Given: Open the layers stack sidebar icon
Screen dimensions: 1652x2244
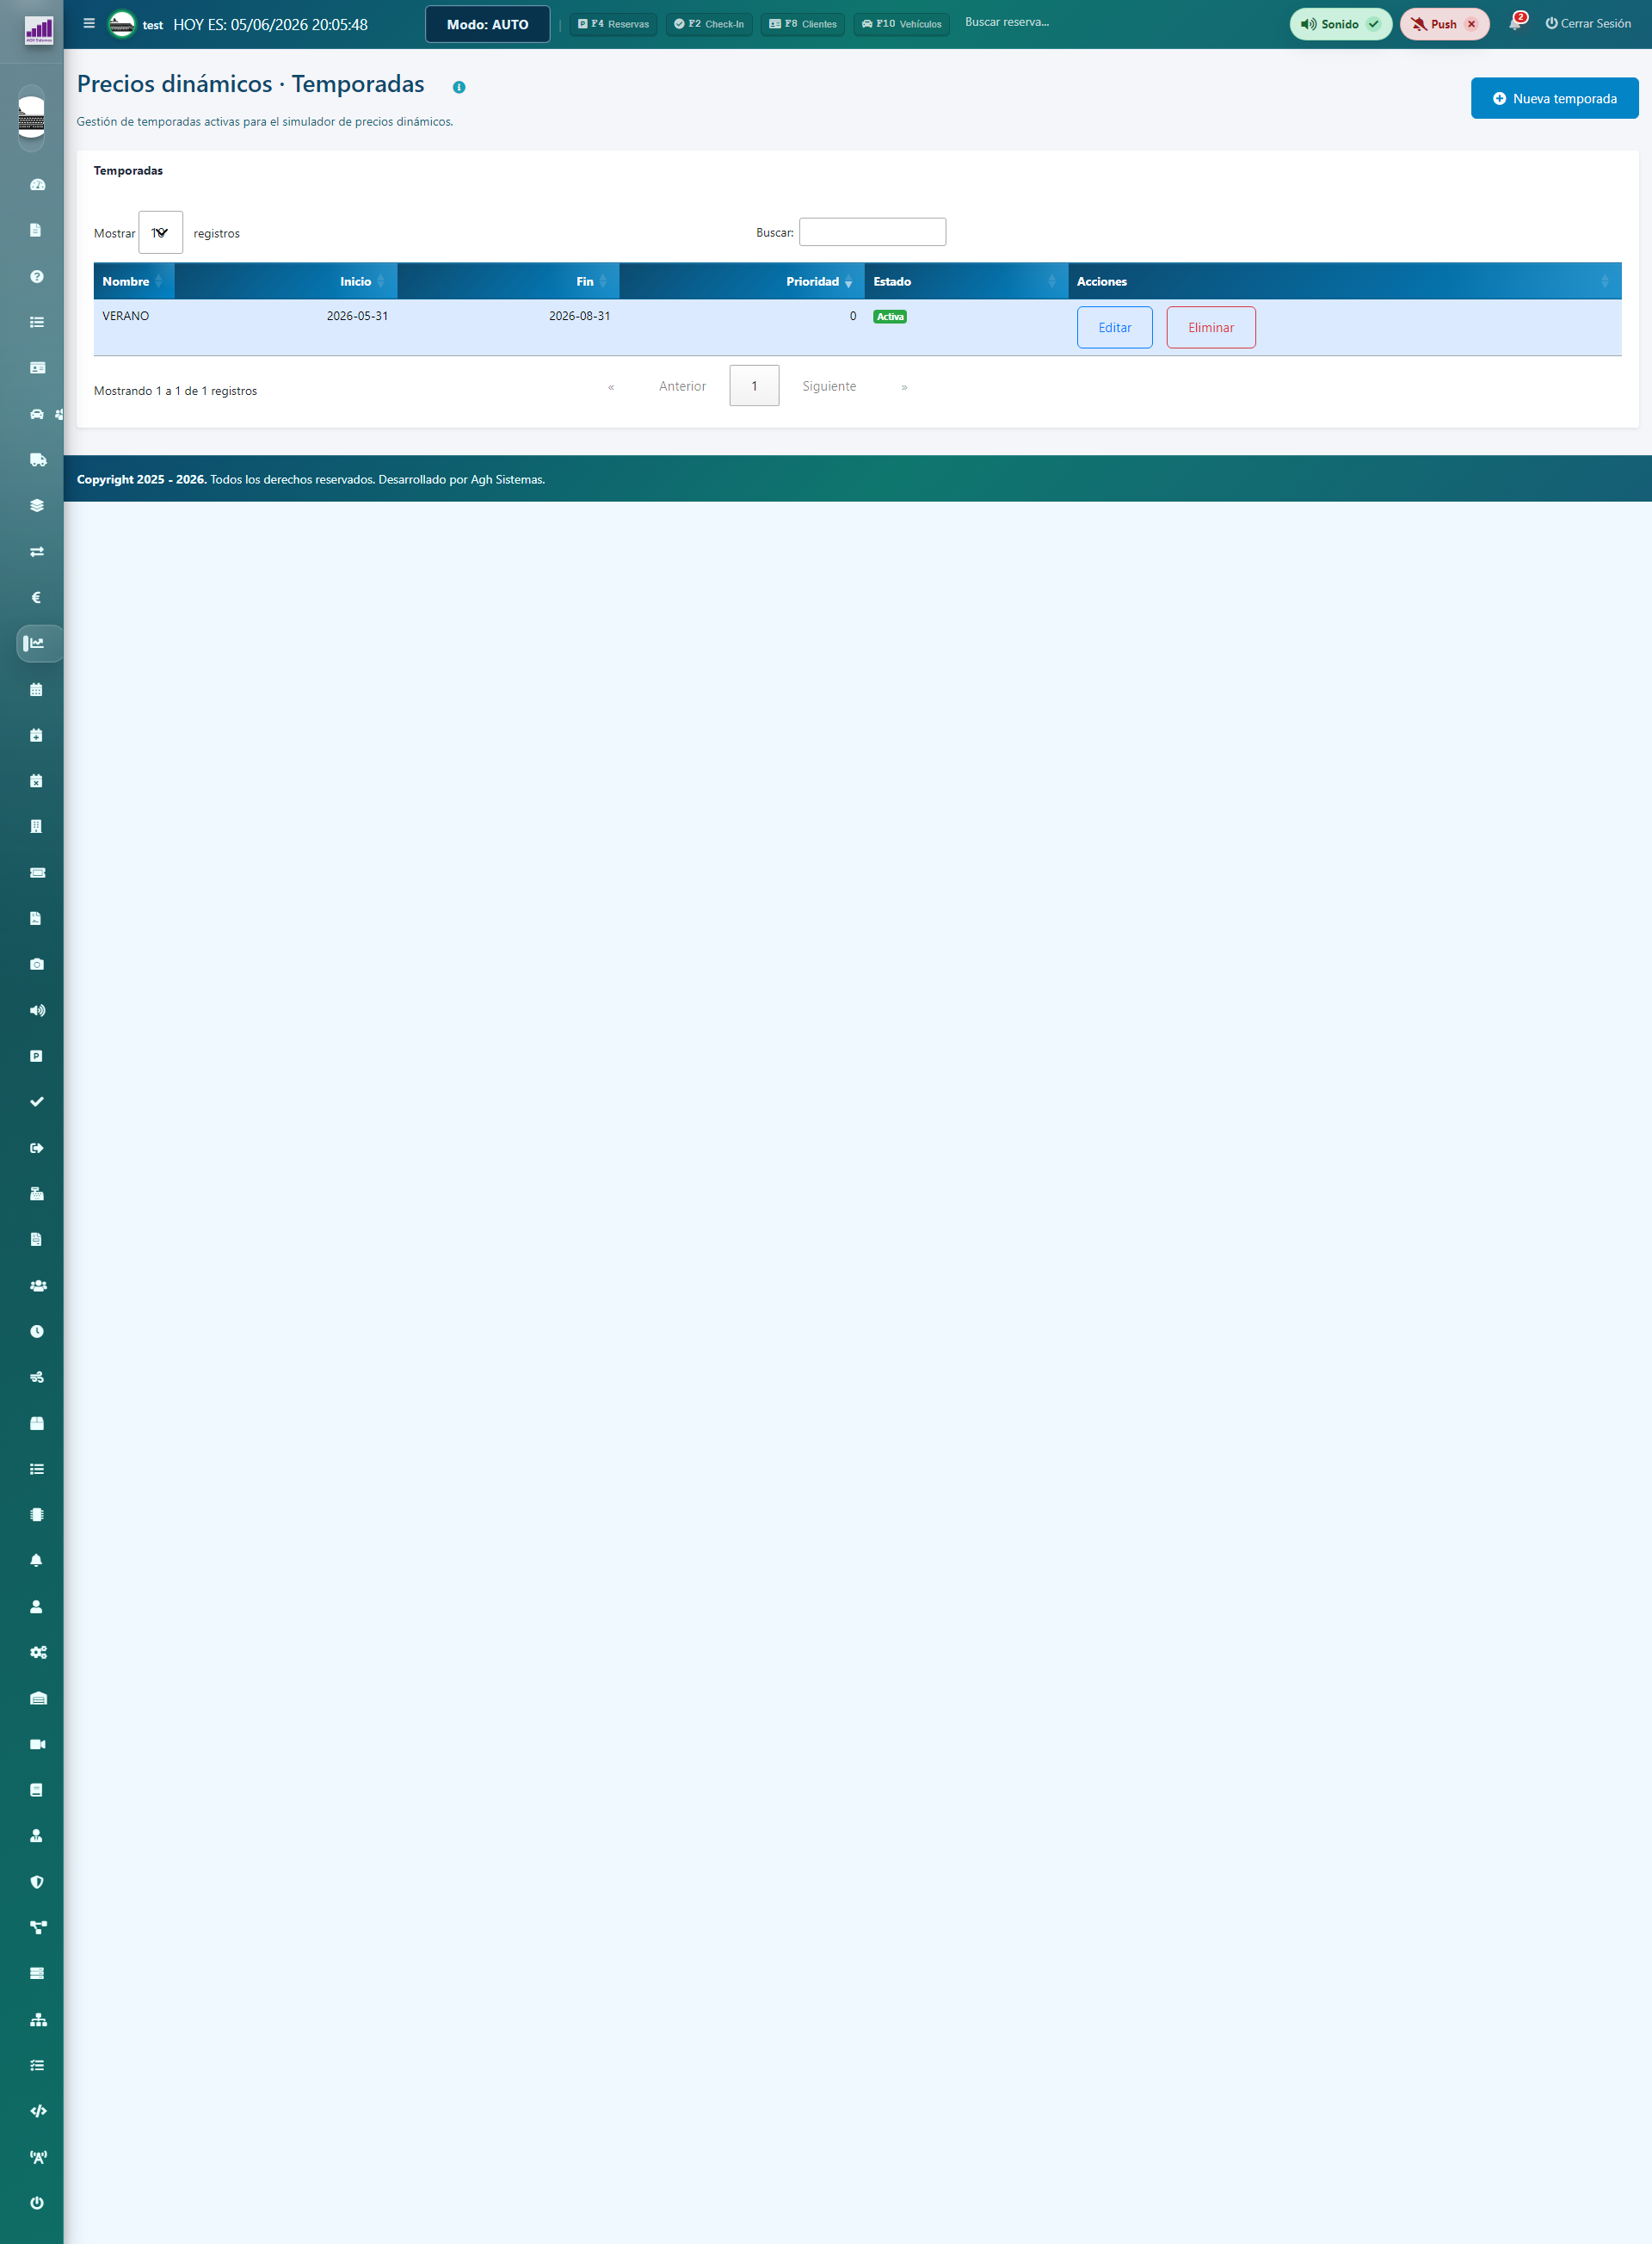Looking at the screenshot, I should [x=37, y=505].
